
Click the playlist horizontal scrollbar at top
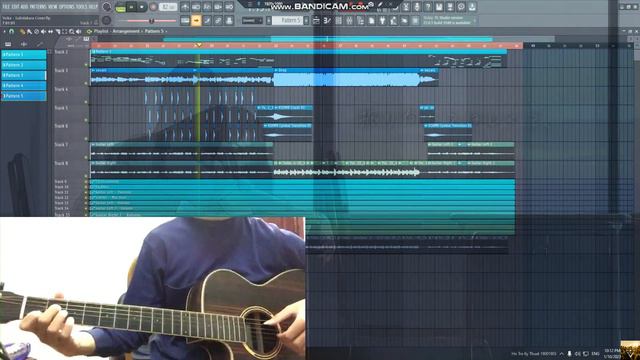pos(328,39)
